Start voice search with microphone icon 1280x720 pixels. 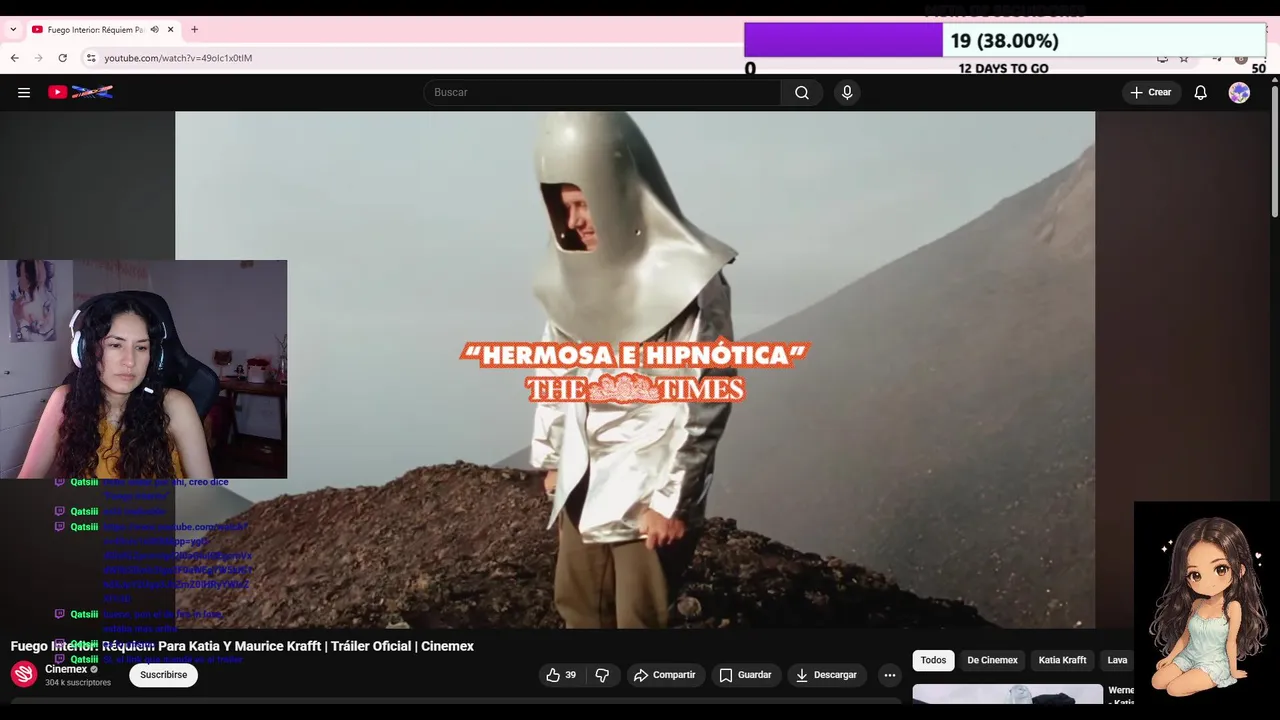(847, 92)
